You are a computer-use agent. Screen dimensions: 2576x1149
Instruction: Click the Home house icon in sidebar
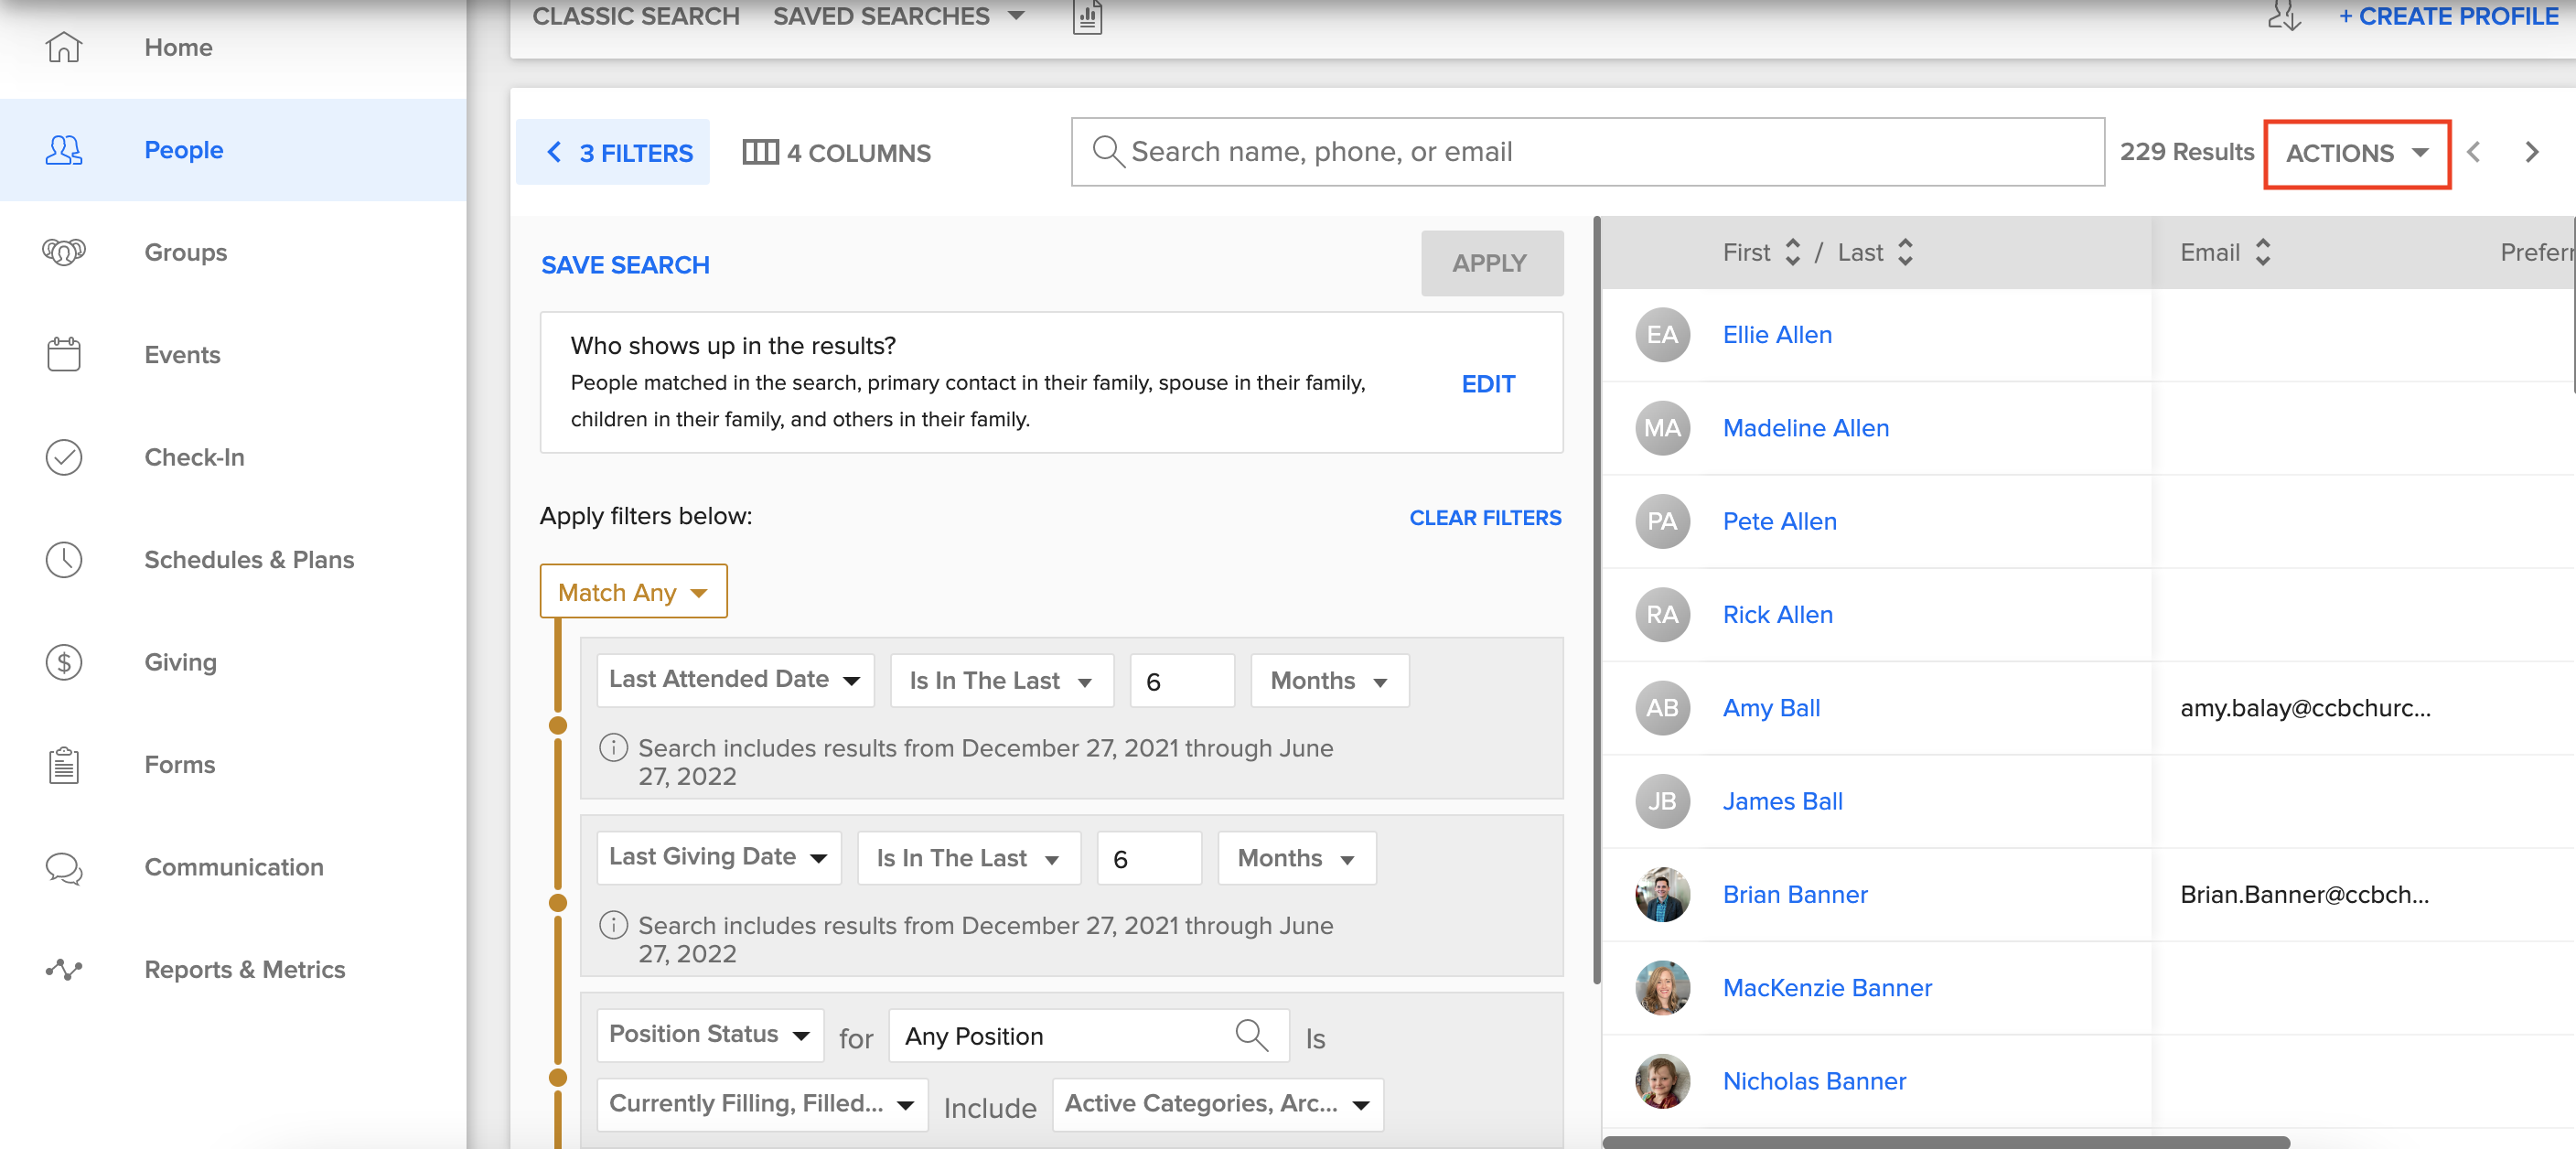pyautogui.click(x=63, y=47)
